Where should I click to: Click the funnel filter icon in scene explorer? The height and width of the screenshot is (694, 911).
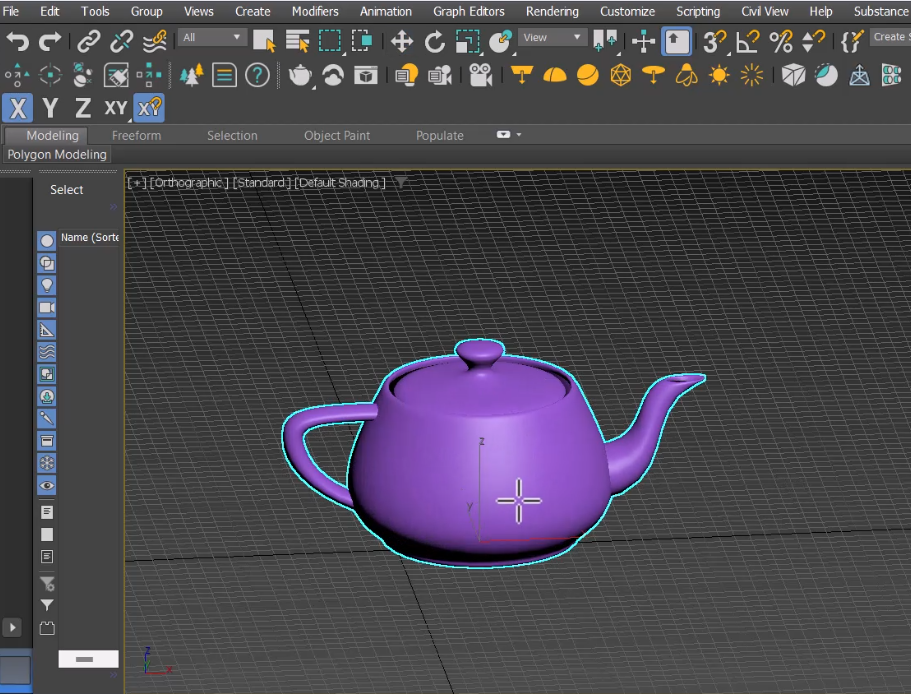point(47,605)
